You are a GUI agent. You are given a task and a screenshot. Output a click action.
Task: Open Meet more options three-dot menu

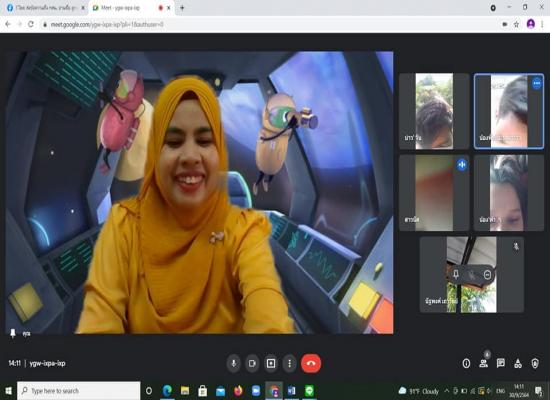(289, 363)
